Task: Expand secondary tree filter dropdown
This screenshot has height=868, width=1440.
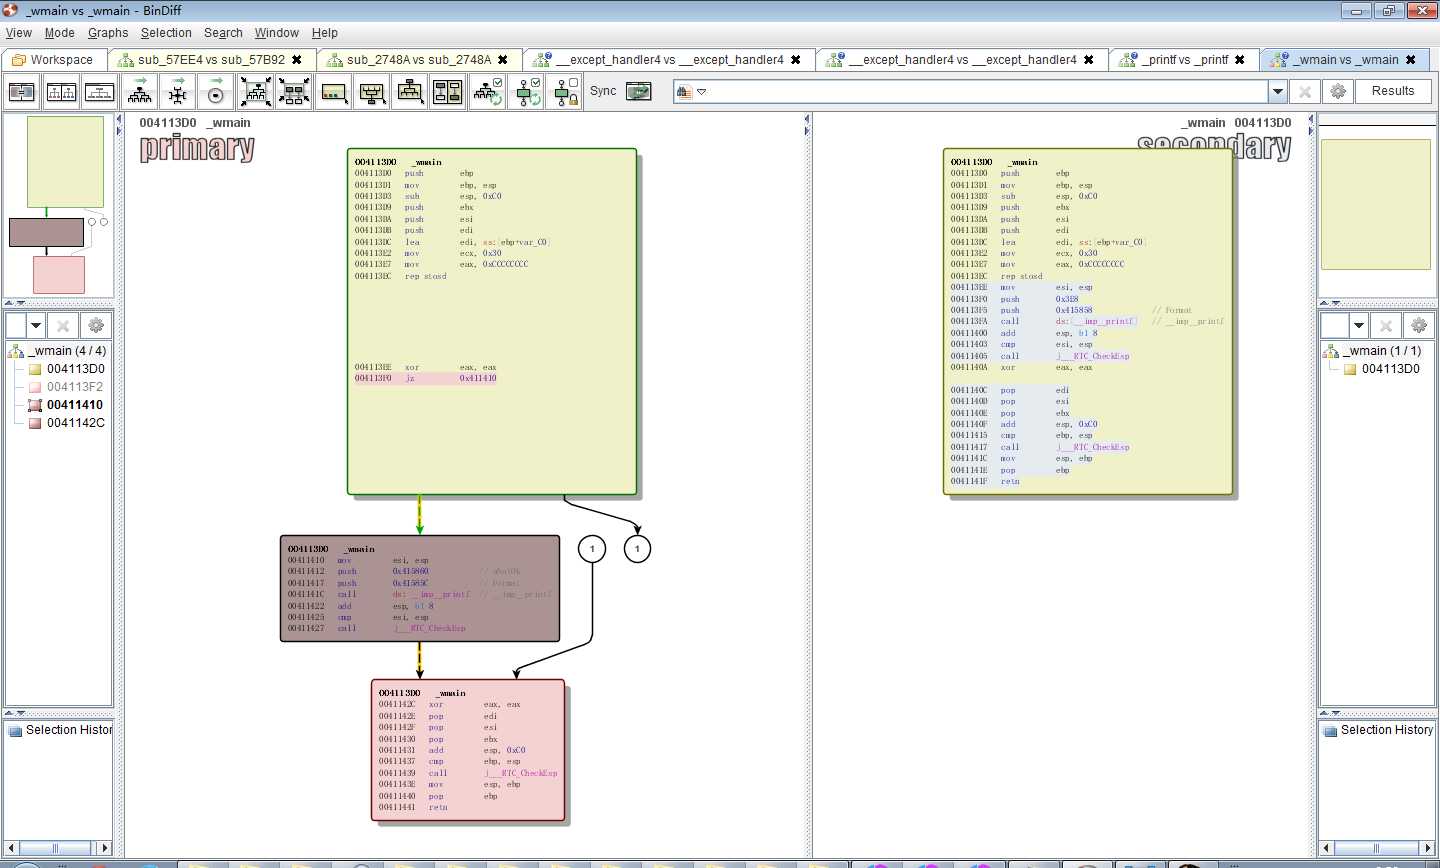Action: (x=1358, y=326)
